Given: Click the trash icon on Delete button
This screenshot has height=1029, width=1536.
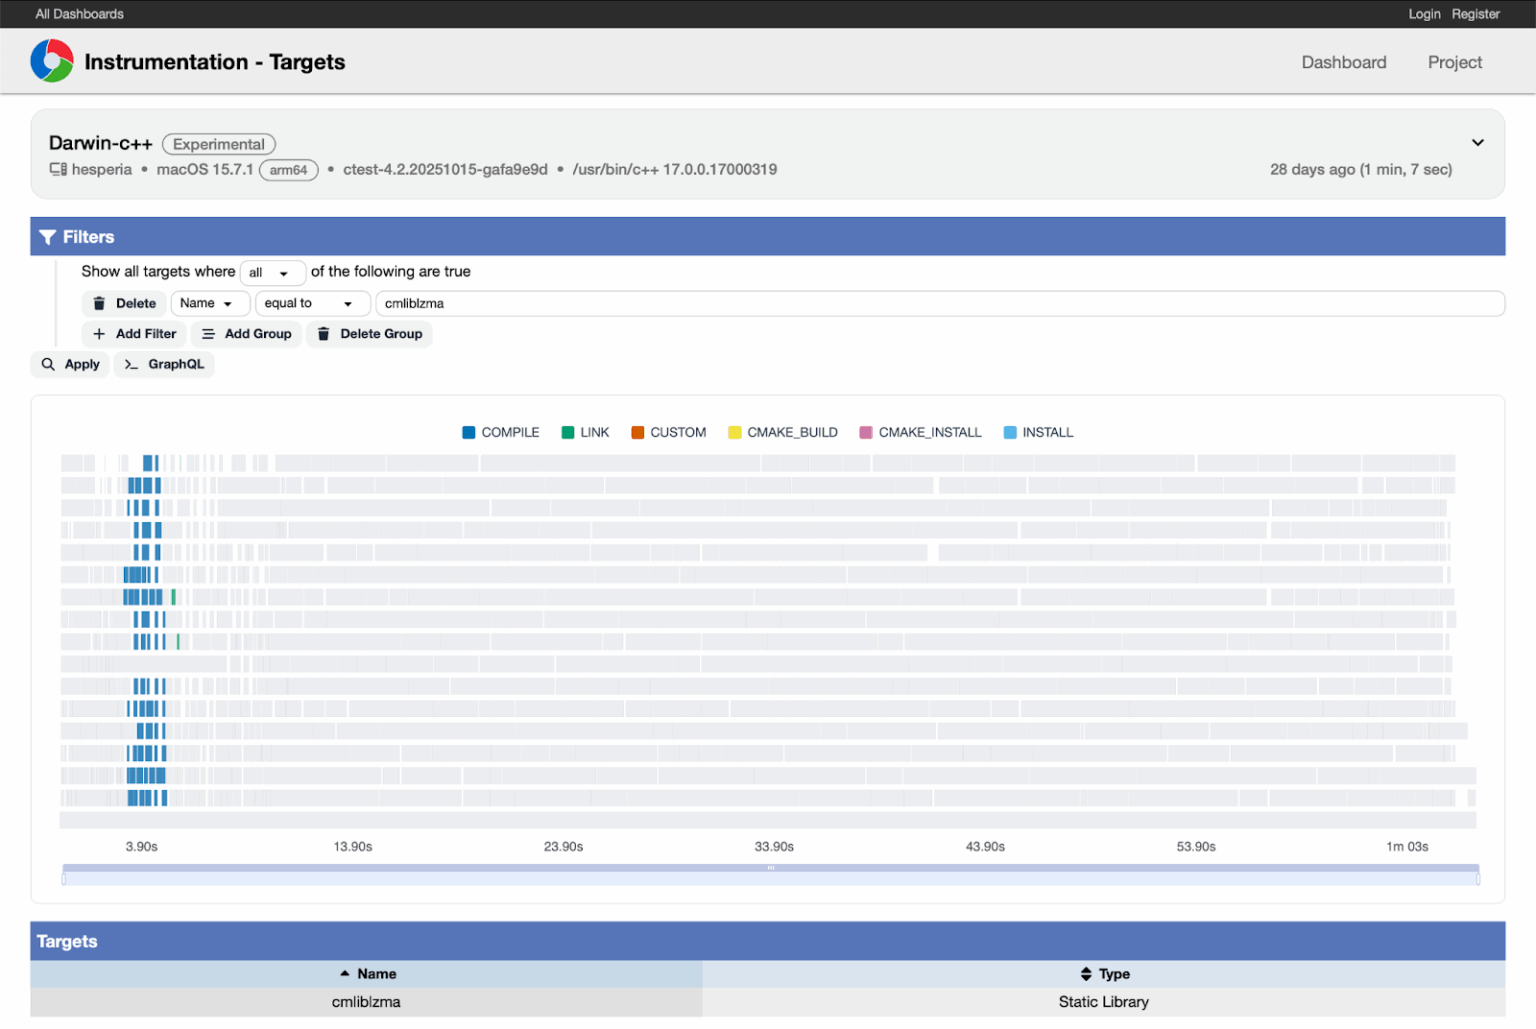Looking at the screenshot, I should coord(100,303).
